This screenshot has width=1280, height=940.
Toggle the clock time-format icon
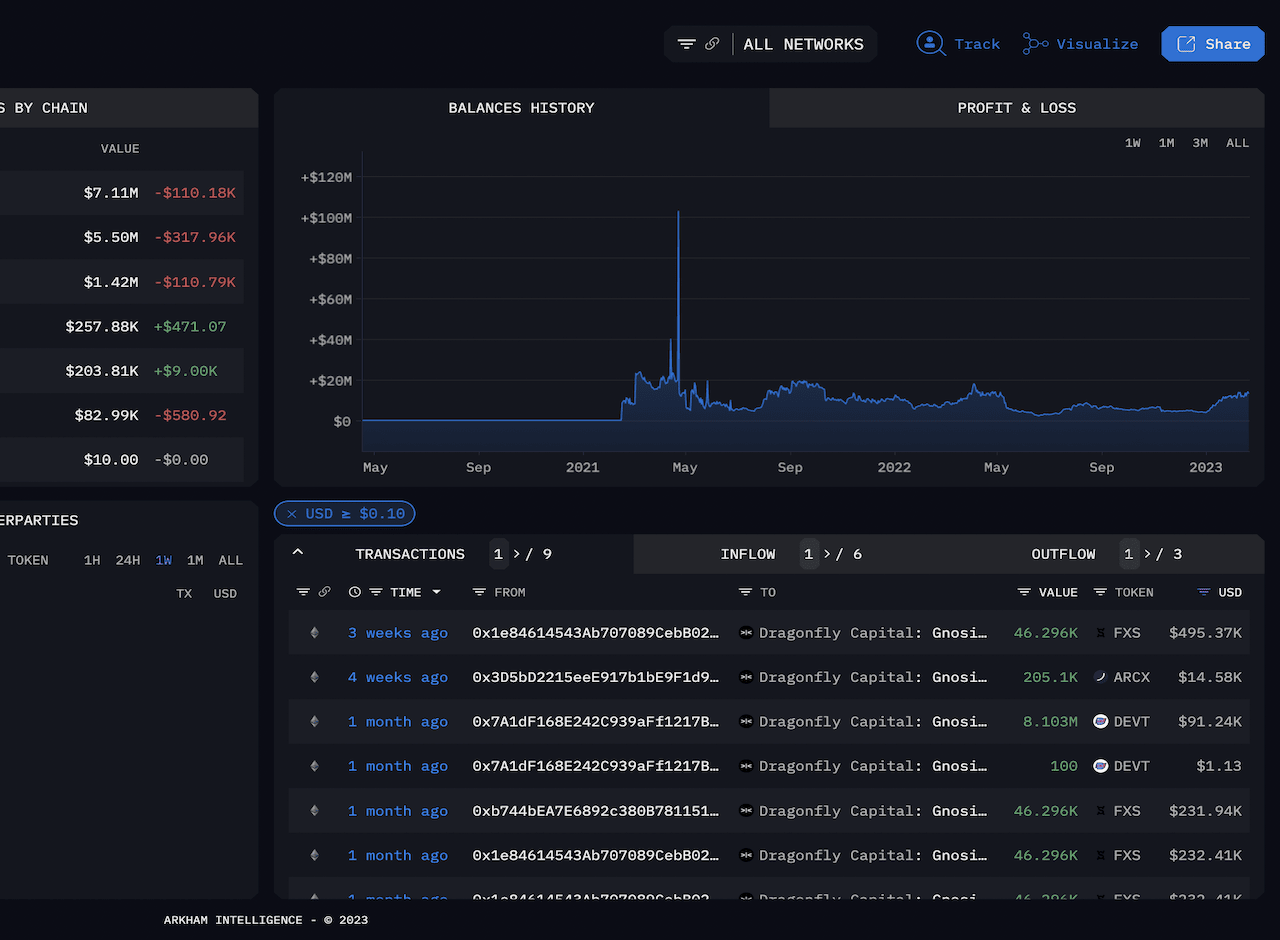355,592
